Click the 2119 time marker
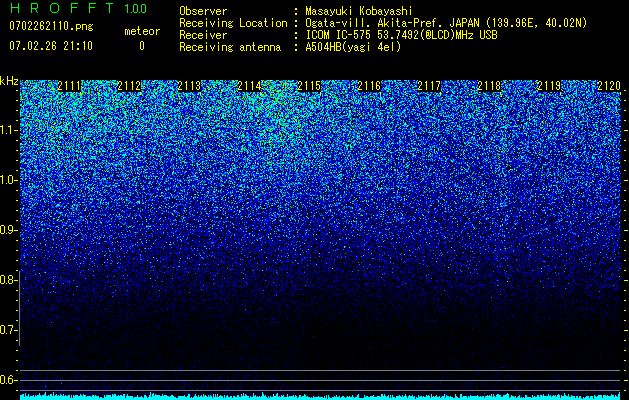Viewport: 629px width, 400px height. (549, 86)
